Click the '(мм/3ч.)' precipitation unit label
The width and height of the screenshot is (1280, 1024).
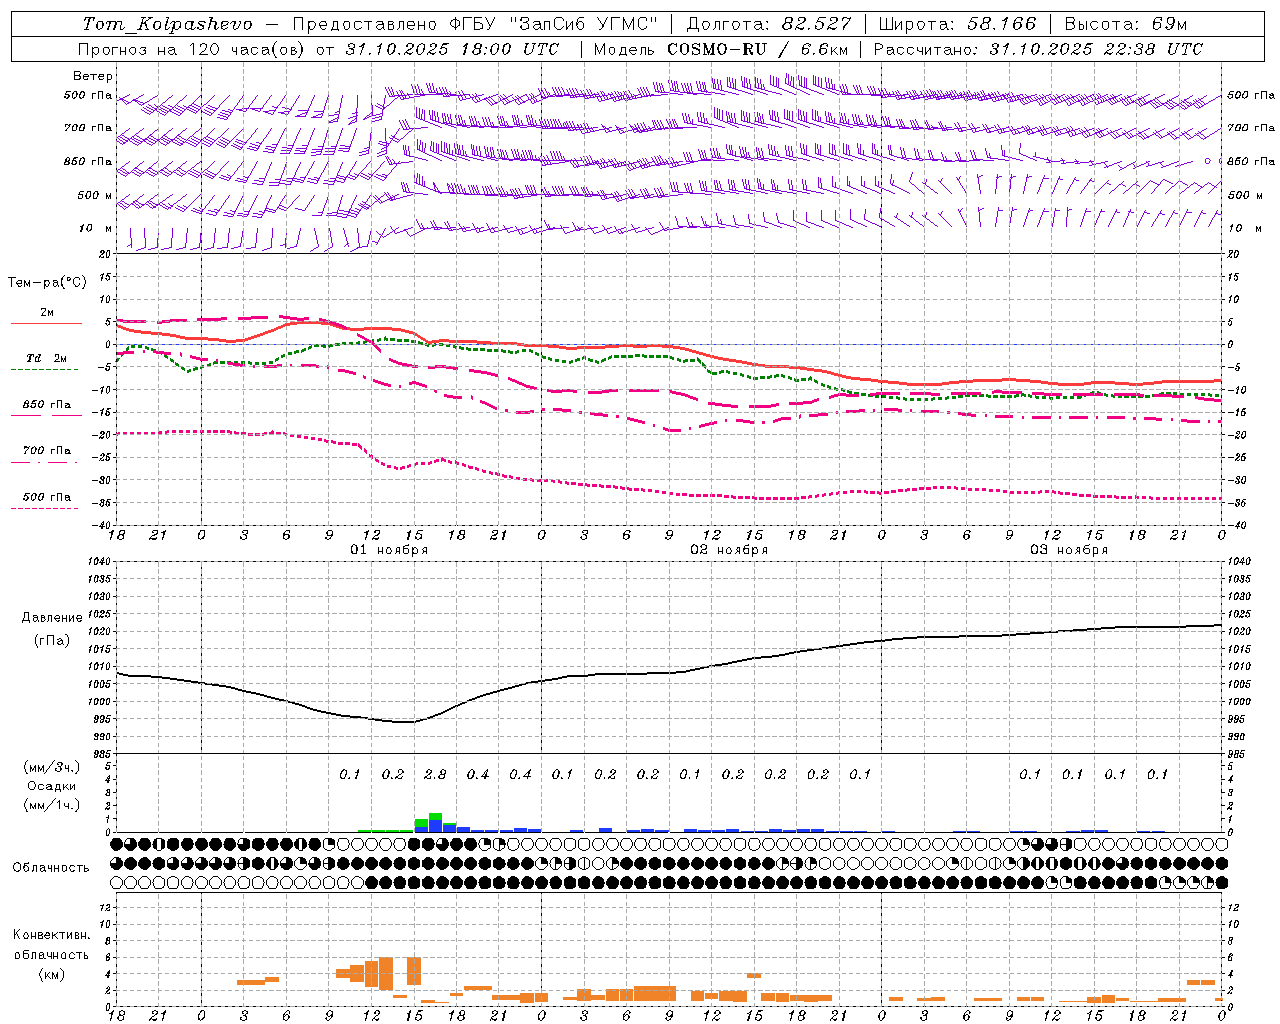(52, 767)
